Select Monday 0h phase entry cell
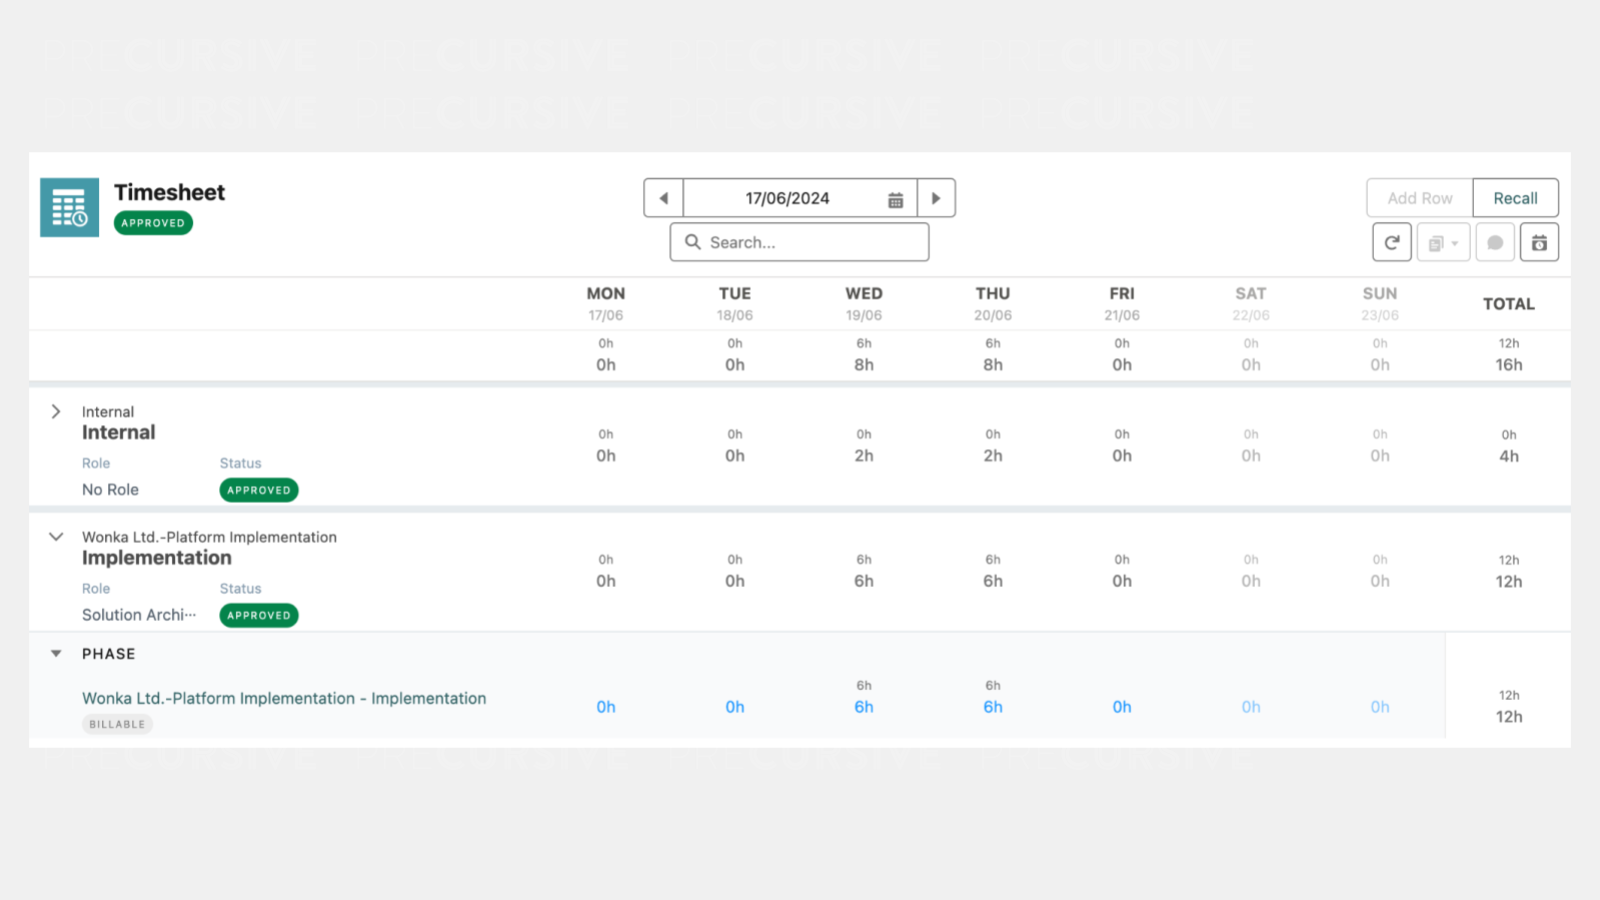This screenshot has width=1600, height=900. click(606, 707)
